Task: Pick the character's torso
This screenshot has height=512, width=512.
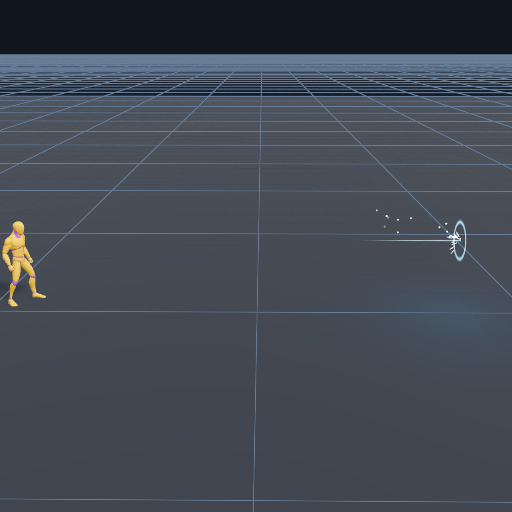Action: click(x=17, y=247)
